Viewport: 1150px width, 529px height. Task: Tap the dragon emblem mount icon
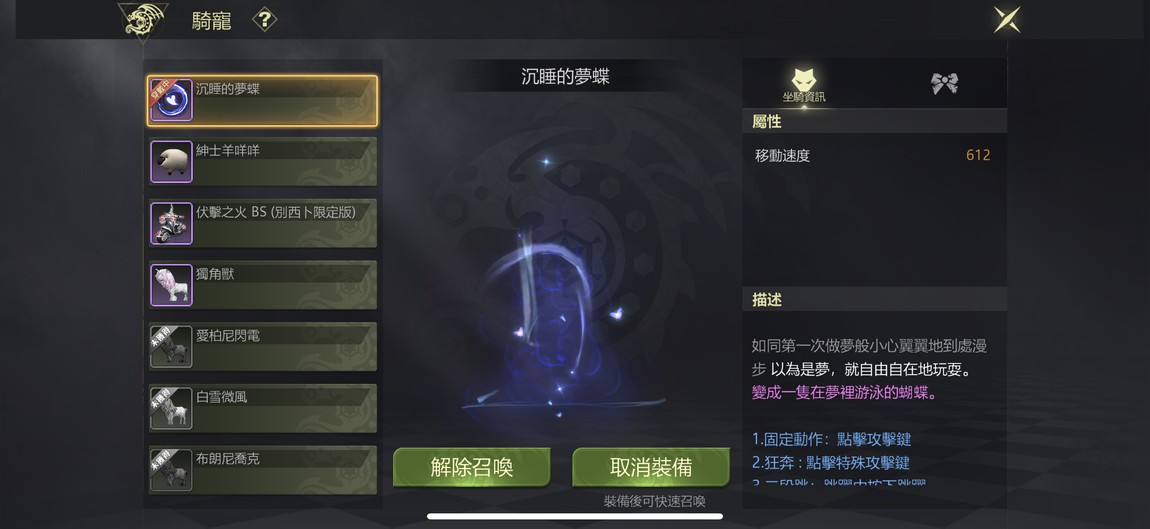point(142,22)
